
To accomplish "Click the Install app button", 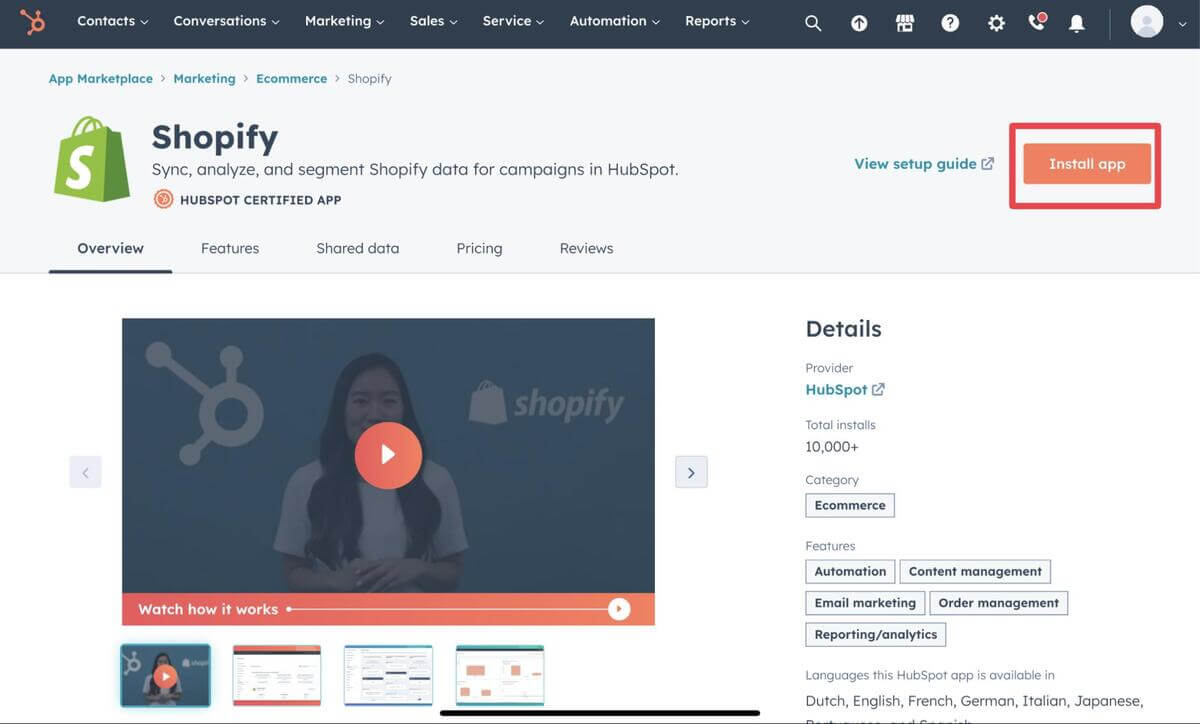I will click(1087, 164).
